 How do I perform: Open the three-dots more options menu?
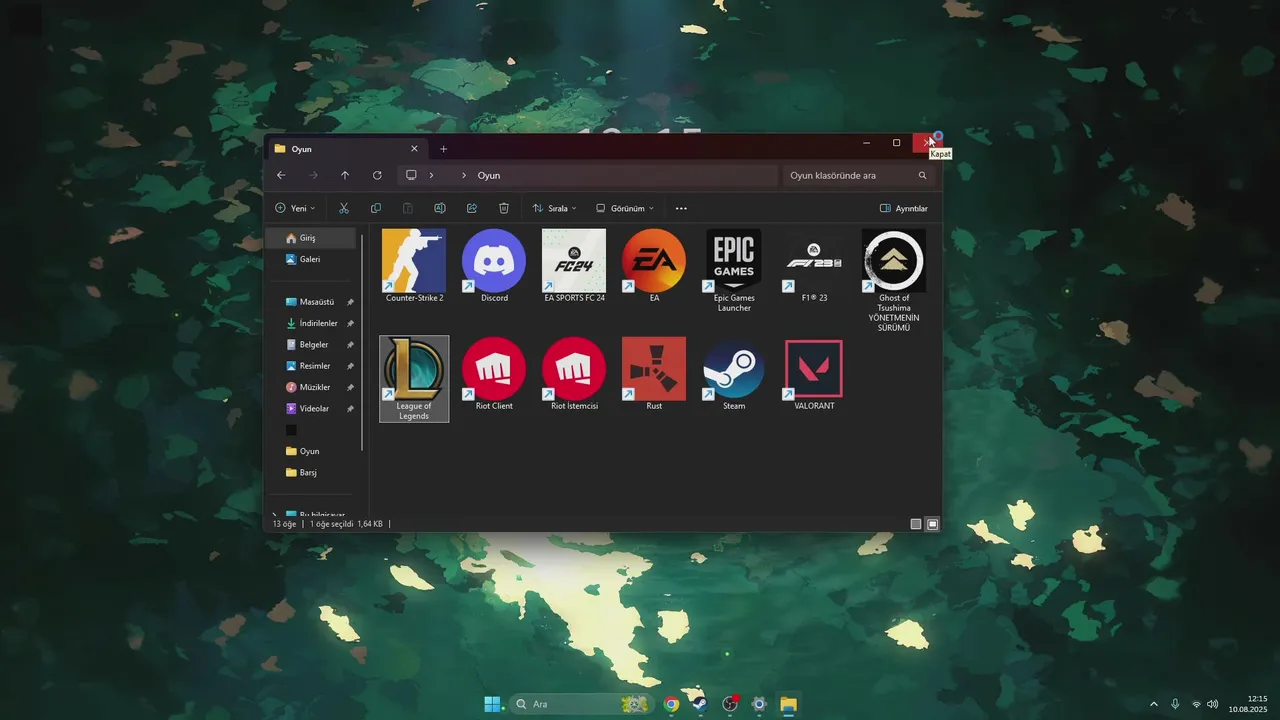coord(681,208)
